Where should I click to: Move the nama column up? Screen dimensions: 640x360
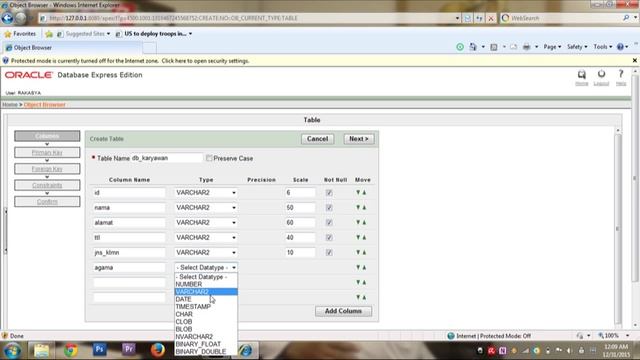coord(364,207)
